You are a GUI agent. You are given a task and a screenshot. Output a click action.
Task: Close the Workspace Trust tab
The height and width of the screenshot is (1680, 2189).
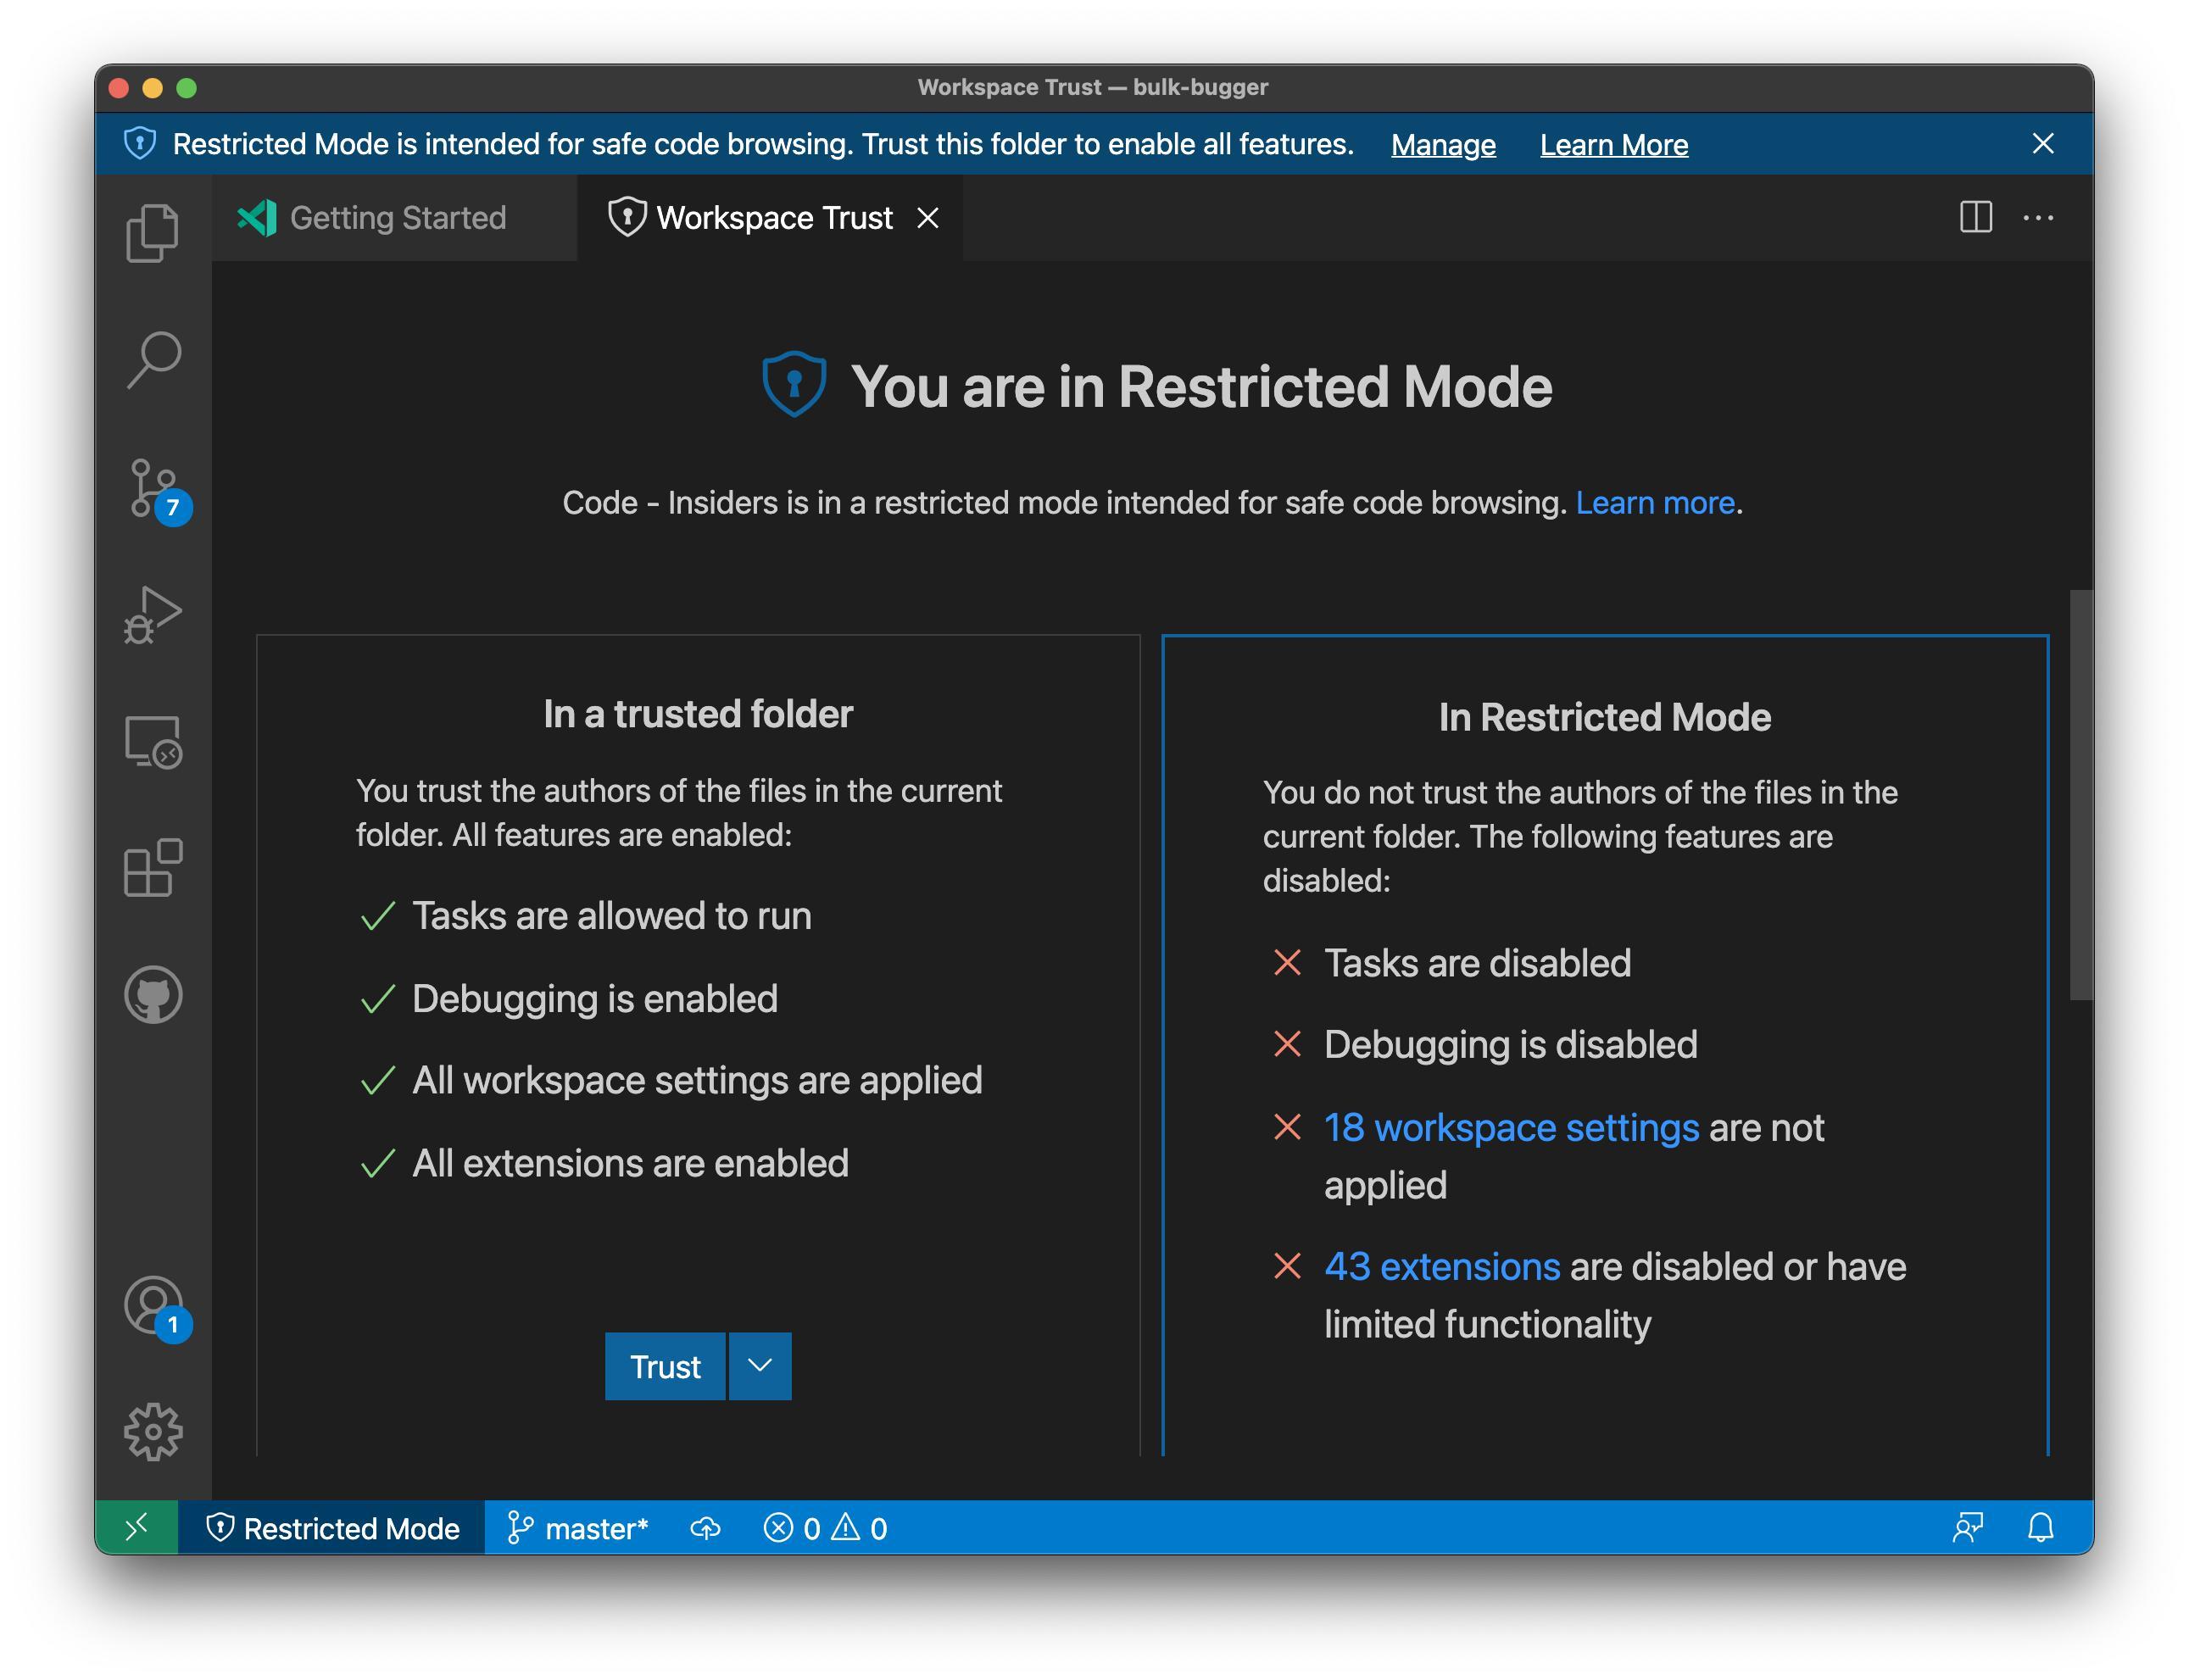coord(928,217)
